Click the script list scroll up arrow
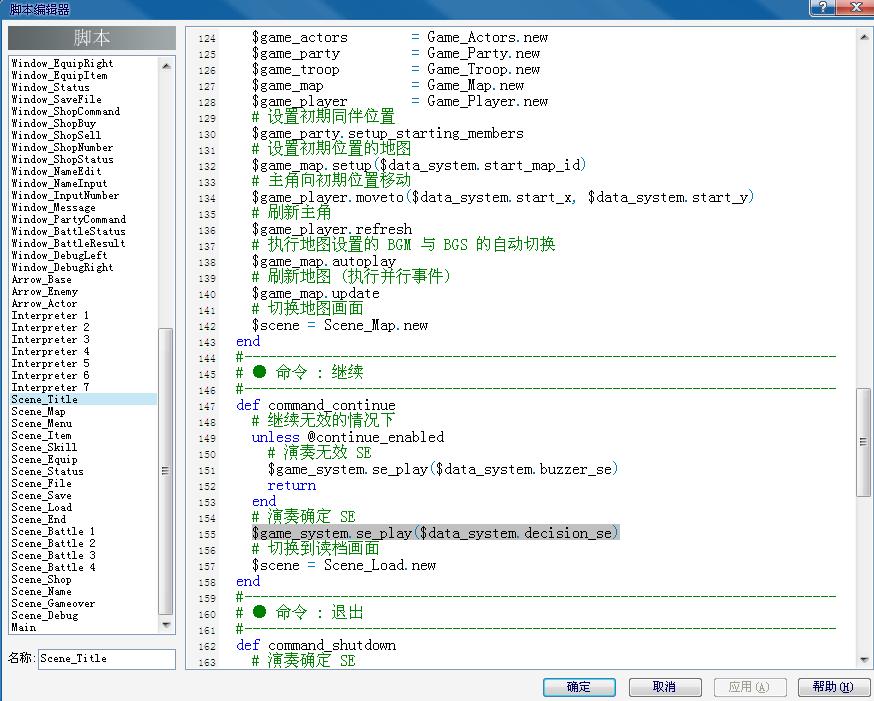This screenshot has height=701, width=874. coord(166,66)
